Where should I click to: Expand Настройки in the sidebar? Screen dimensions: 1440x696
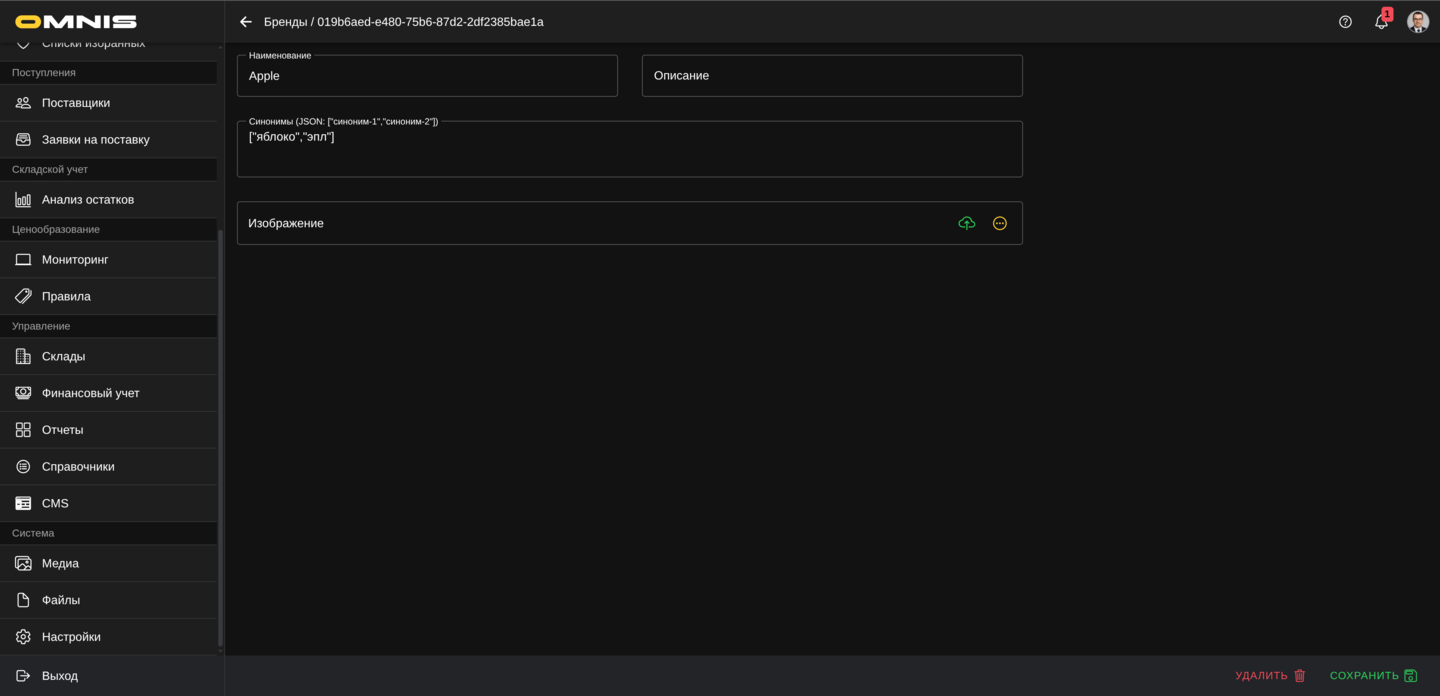pyautogui.click(x=71, y=637)
